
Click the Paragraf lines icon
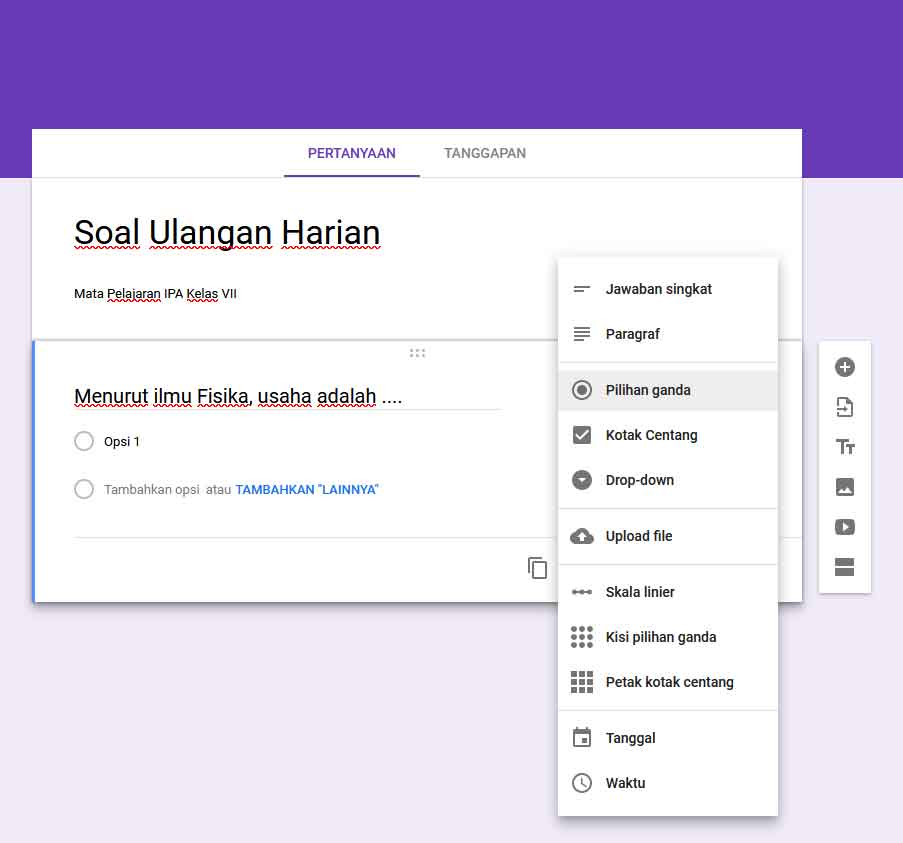[582, 334]
